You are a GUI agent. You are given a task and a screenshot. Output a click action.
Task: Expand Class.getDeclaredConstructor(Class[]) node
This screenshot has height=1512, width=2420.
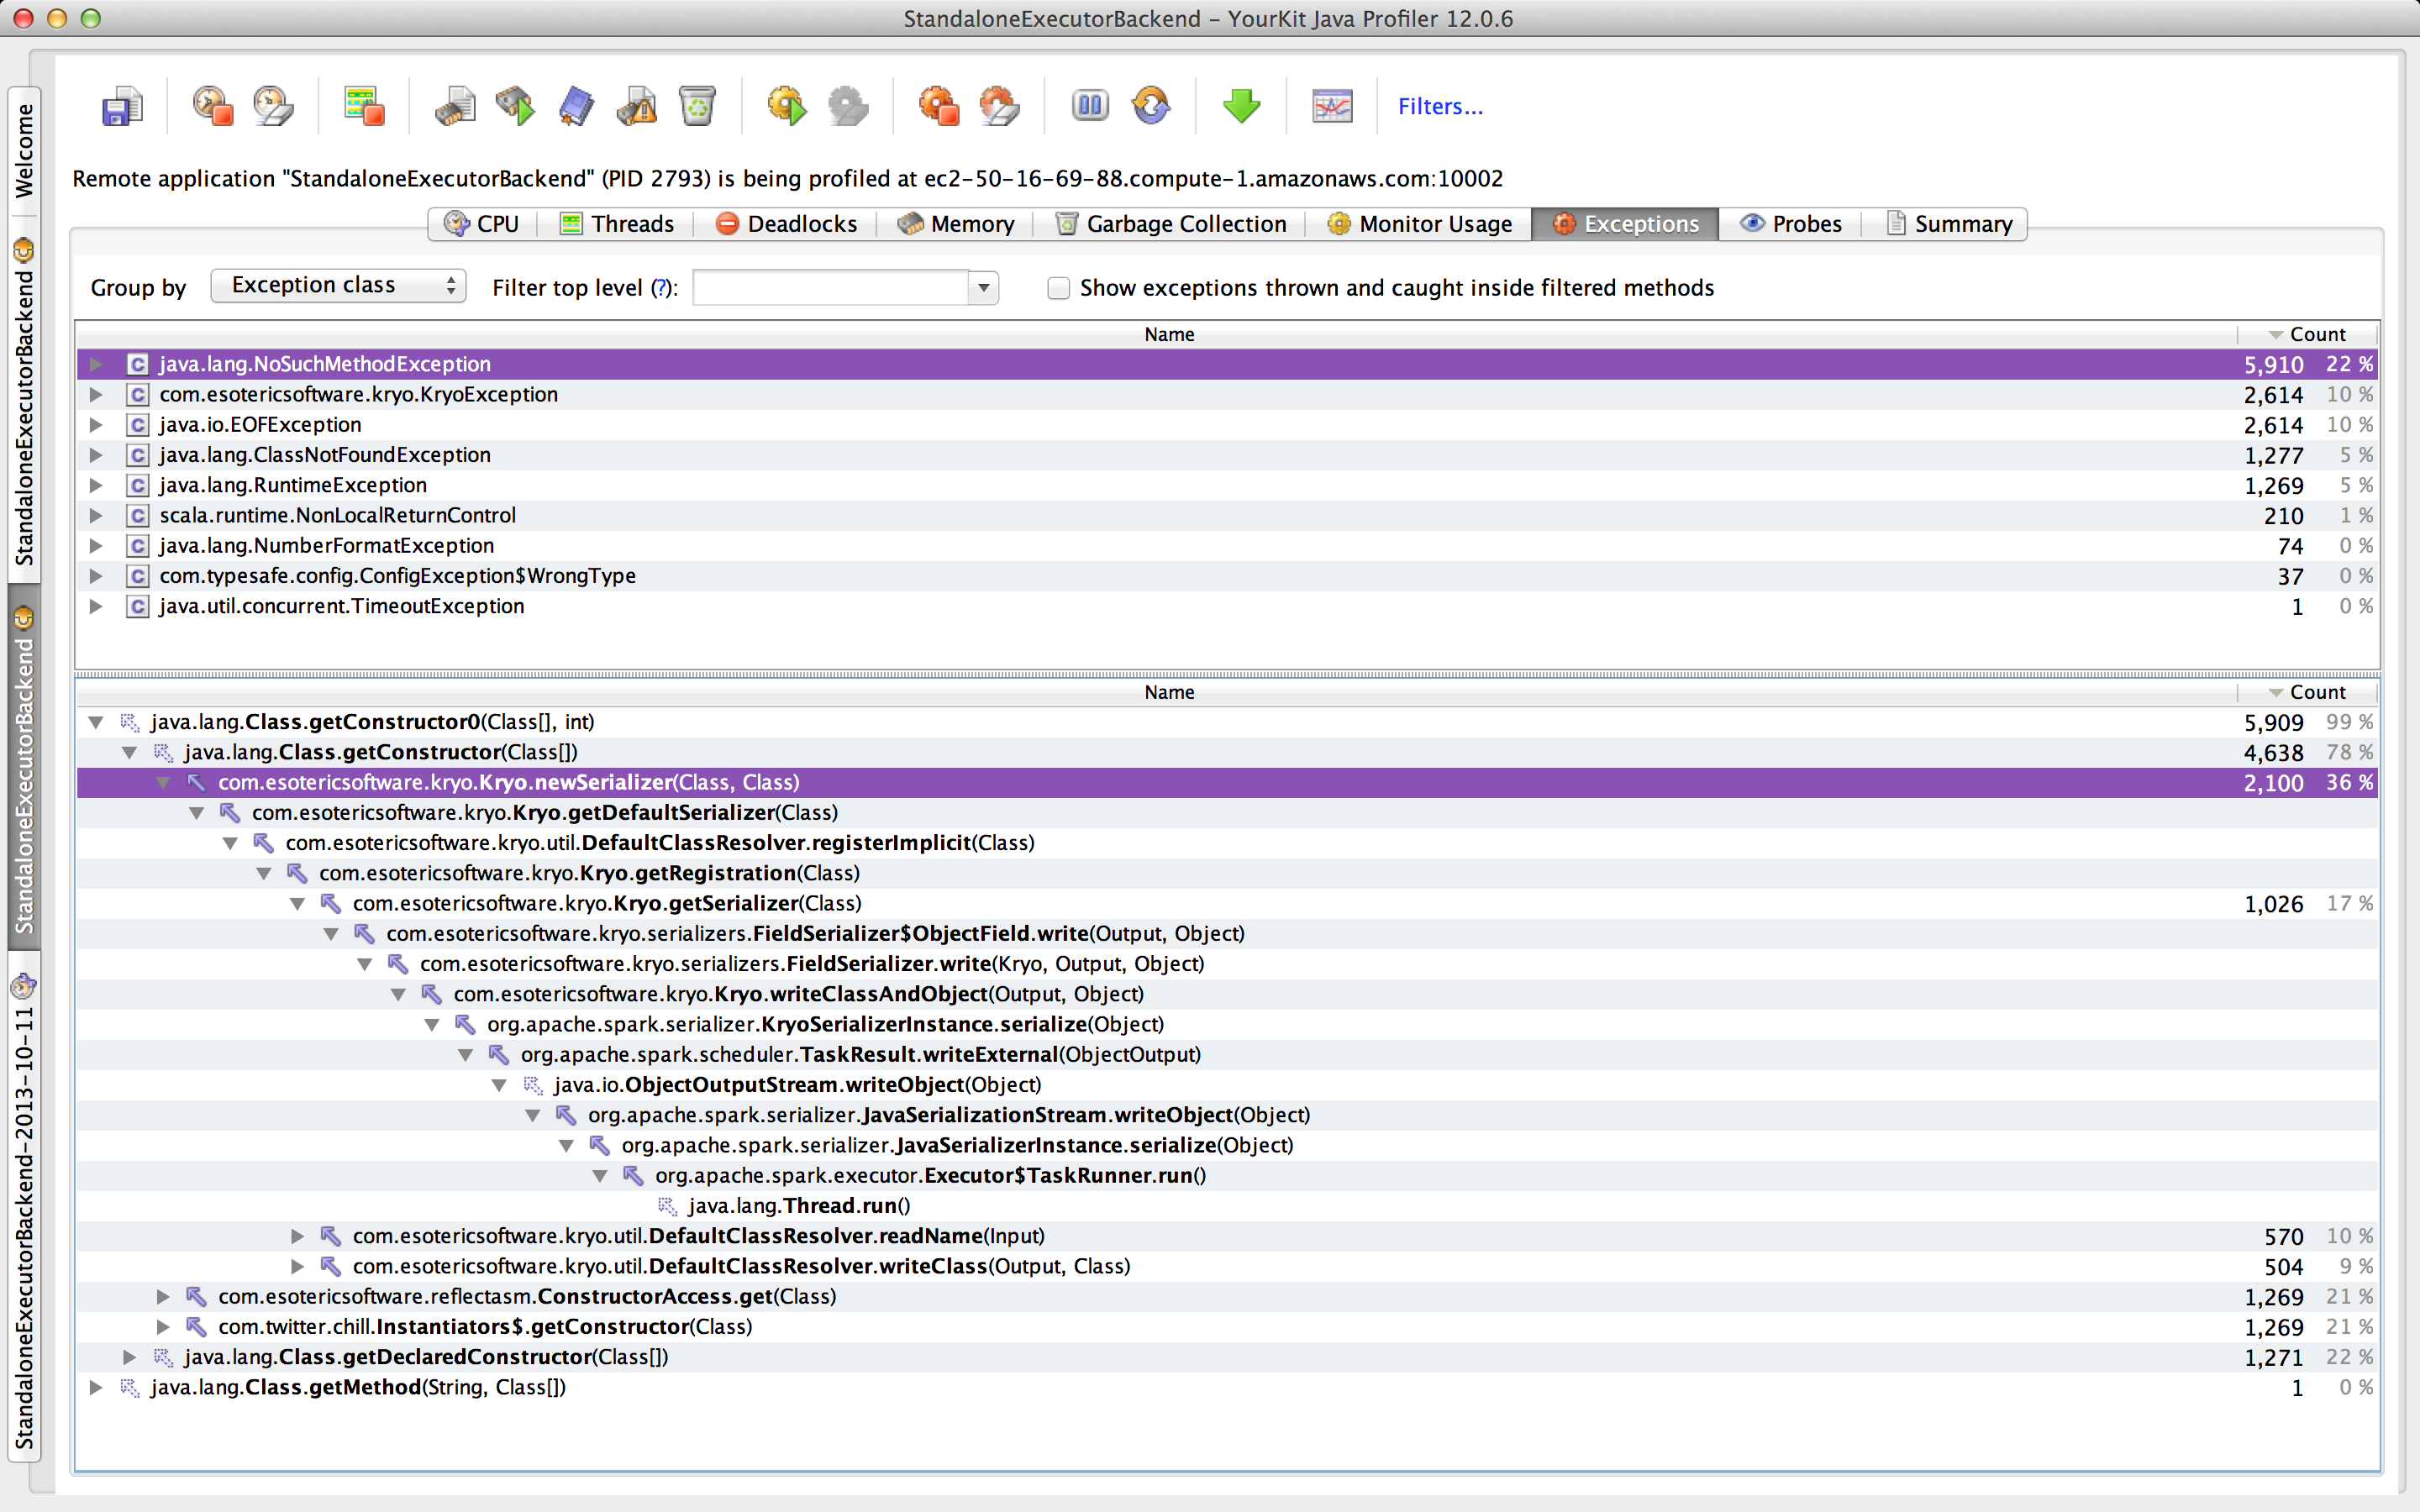point(129,1357)
